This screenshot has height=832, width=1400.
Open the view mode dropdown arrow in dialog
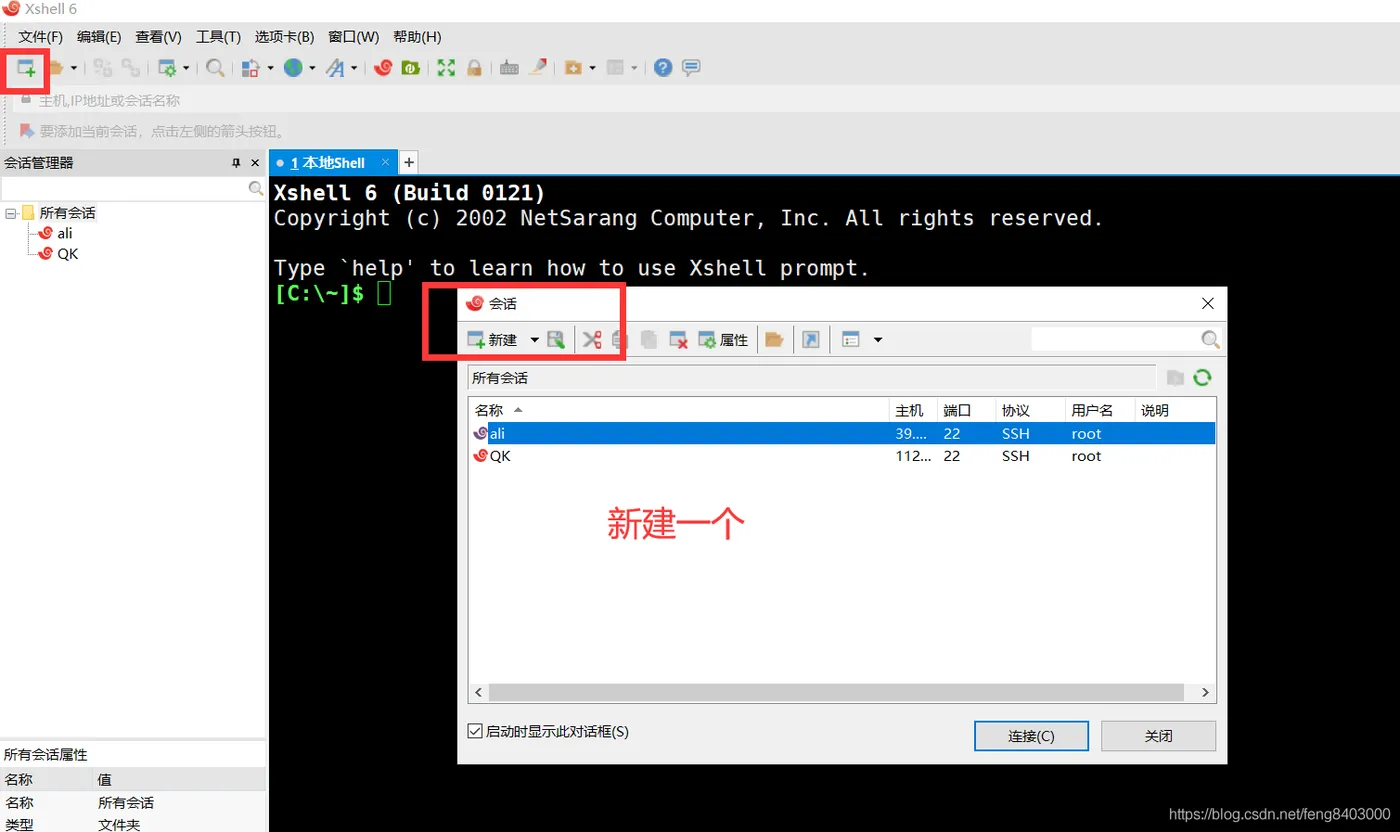point(878,340)
